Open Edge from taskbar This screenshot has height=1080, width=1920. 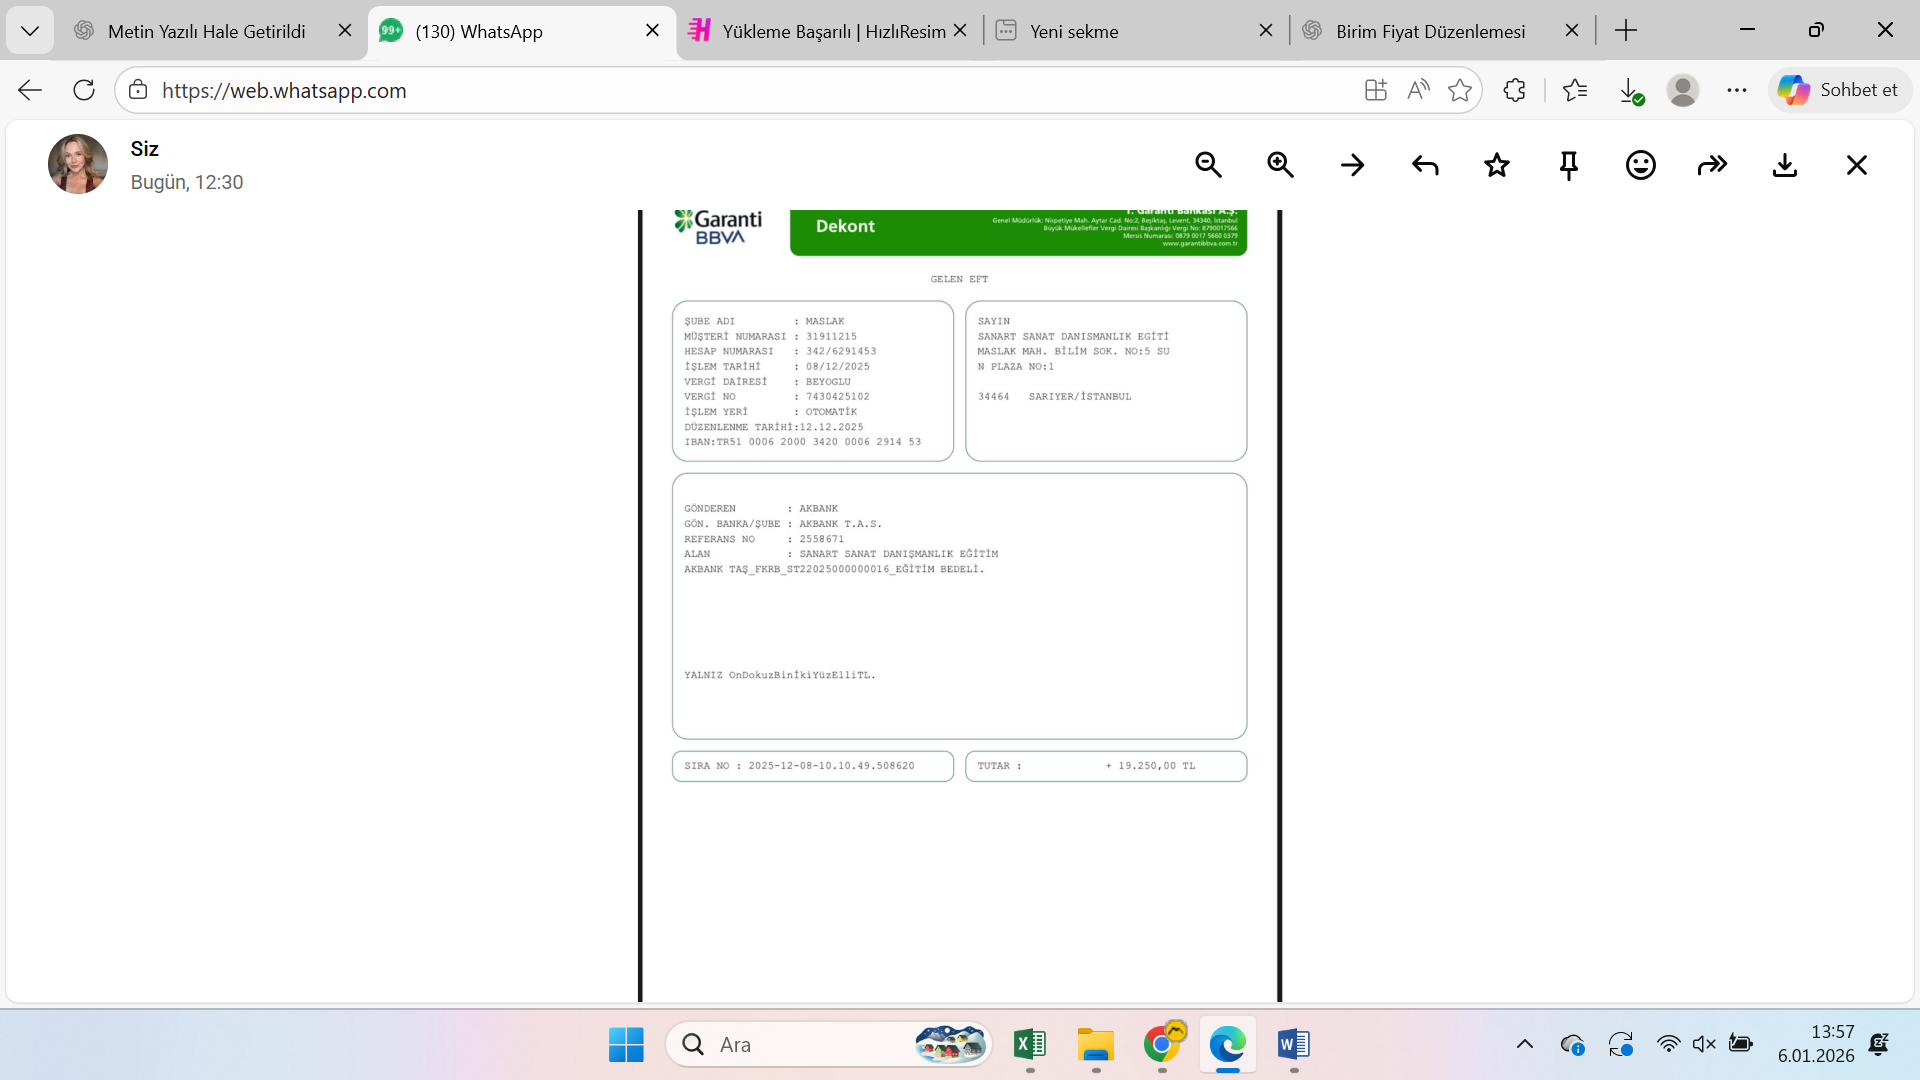[x=1228, y=1045]
